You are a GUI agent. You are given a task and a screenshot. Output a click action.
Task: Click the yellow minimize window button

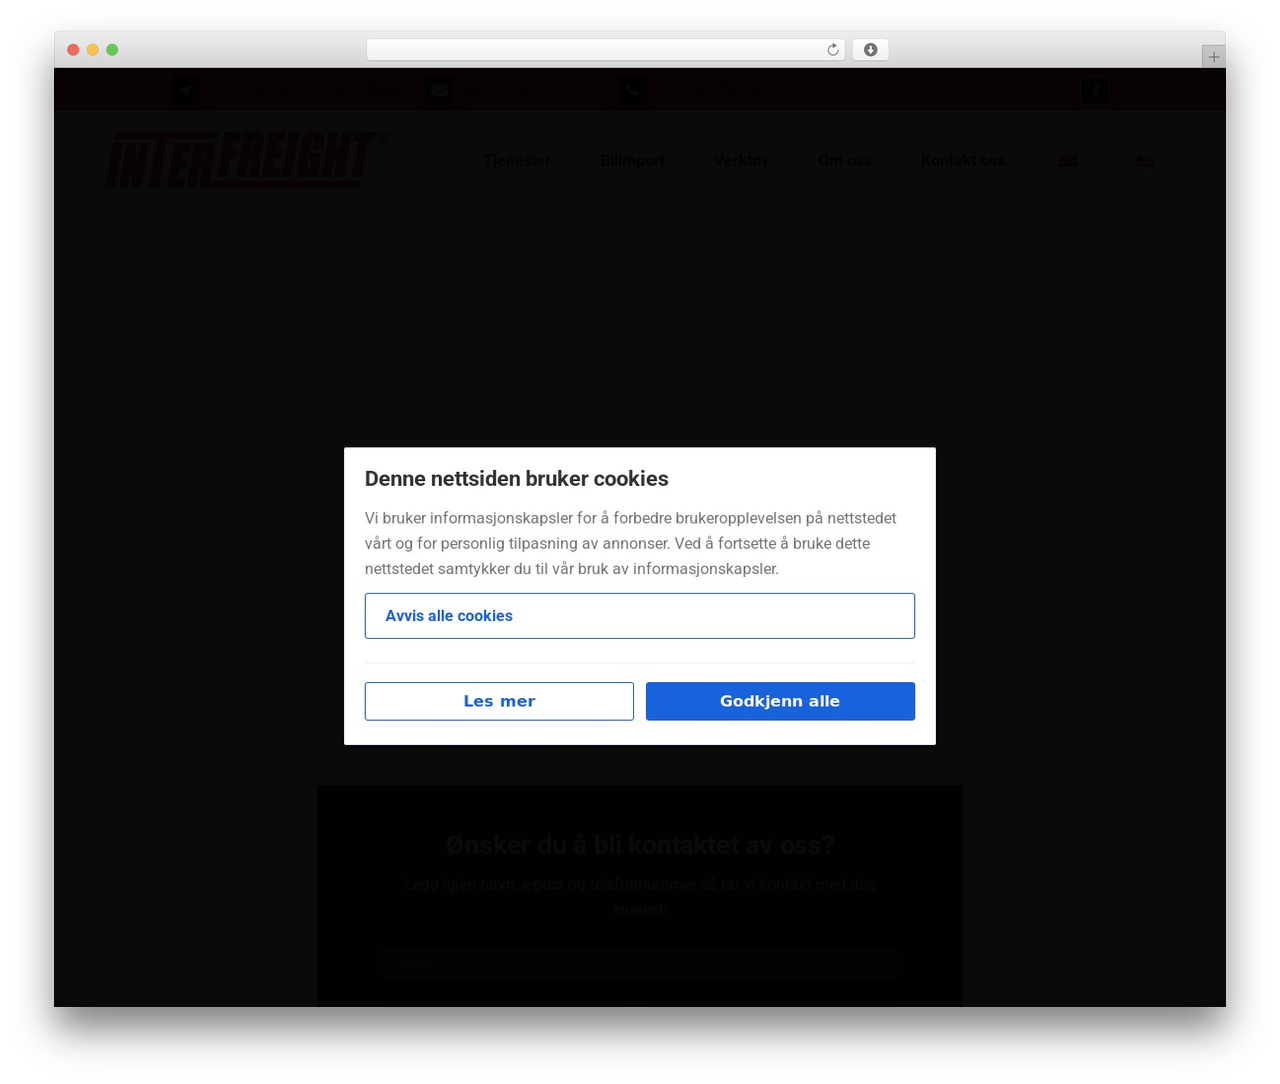[x=92, y=50]
